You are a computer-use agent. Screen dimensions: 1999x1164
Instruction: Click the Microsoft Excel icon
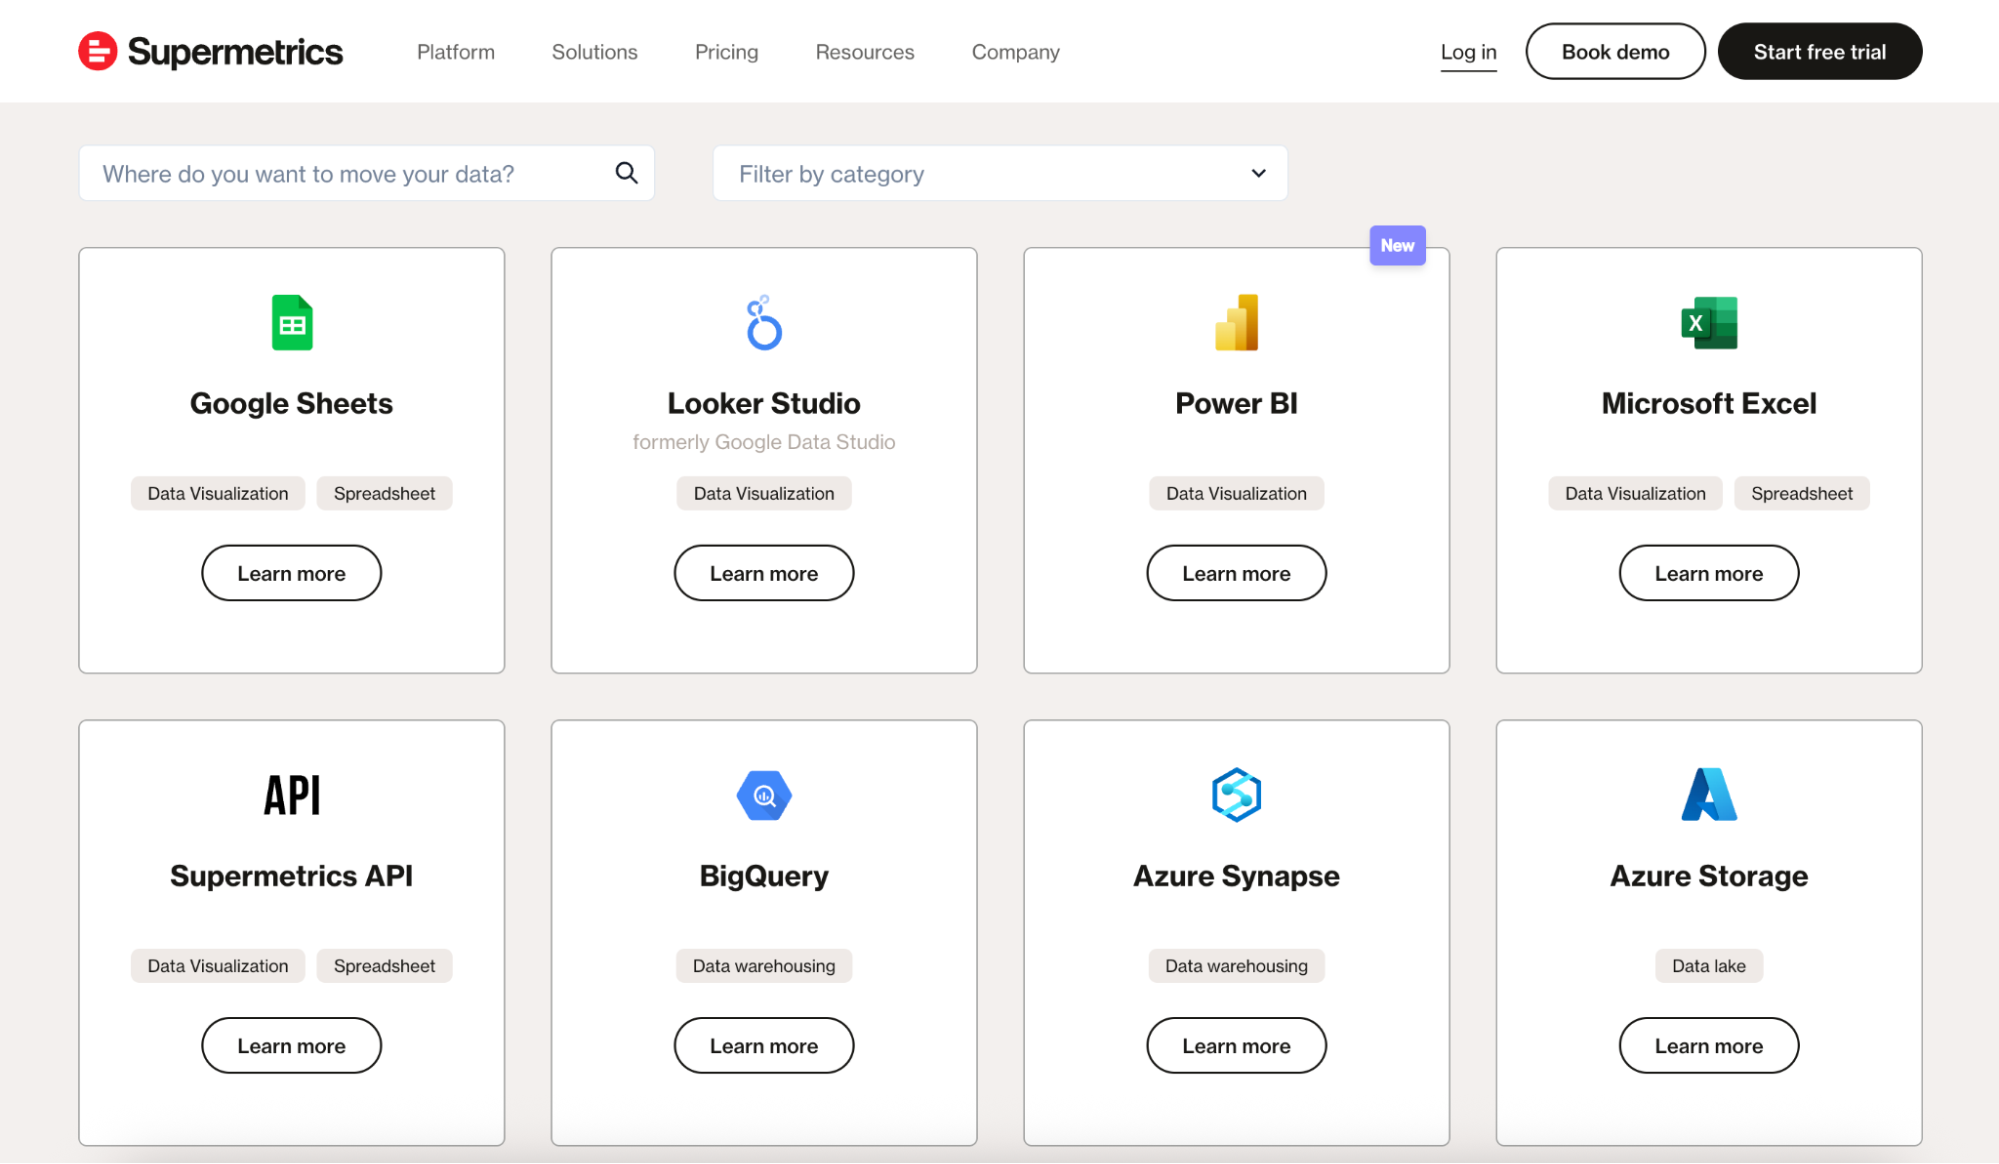point(1708,322)
